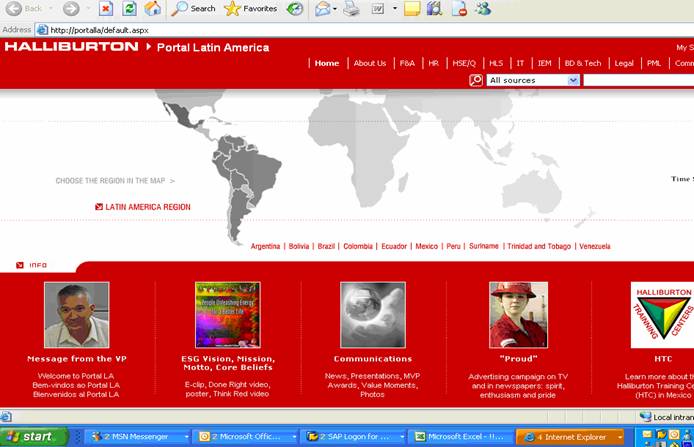The width and height of the screenshot is (694, 447).
Task: Open the Argentina country link
Action: [x=265, y=246]
